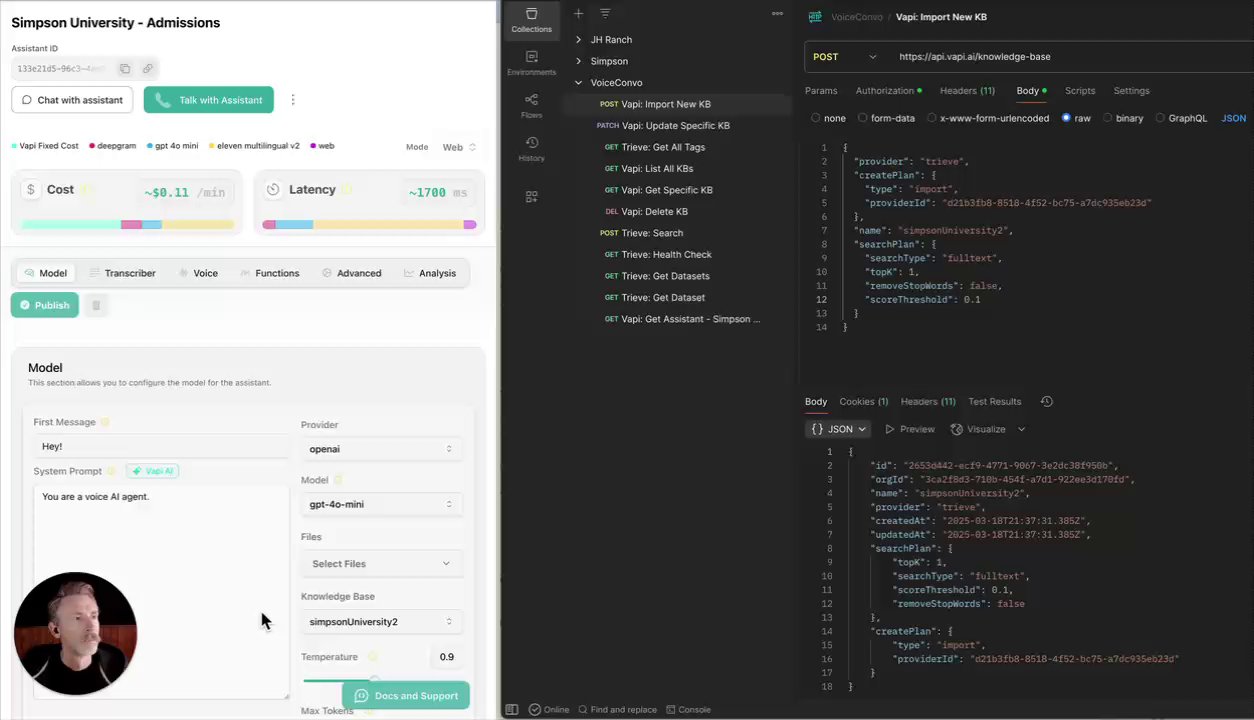The height and width of the screenshot is (720, 1254).
Task: Open the dropdown arrow next to Visualize
Action: click(x=1021, y=429)
